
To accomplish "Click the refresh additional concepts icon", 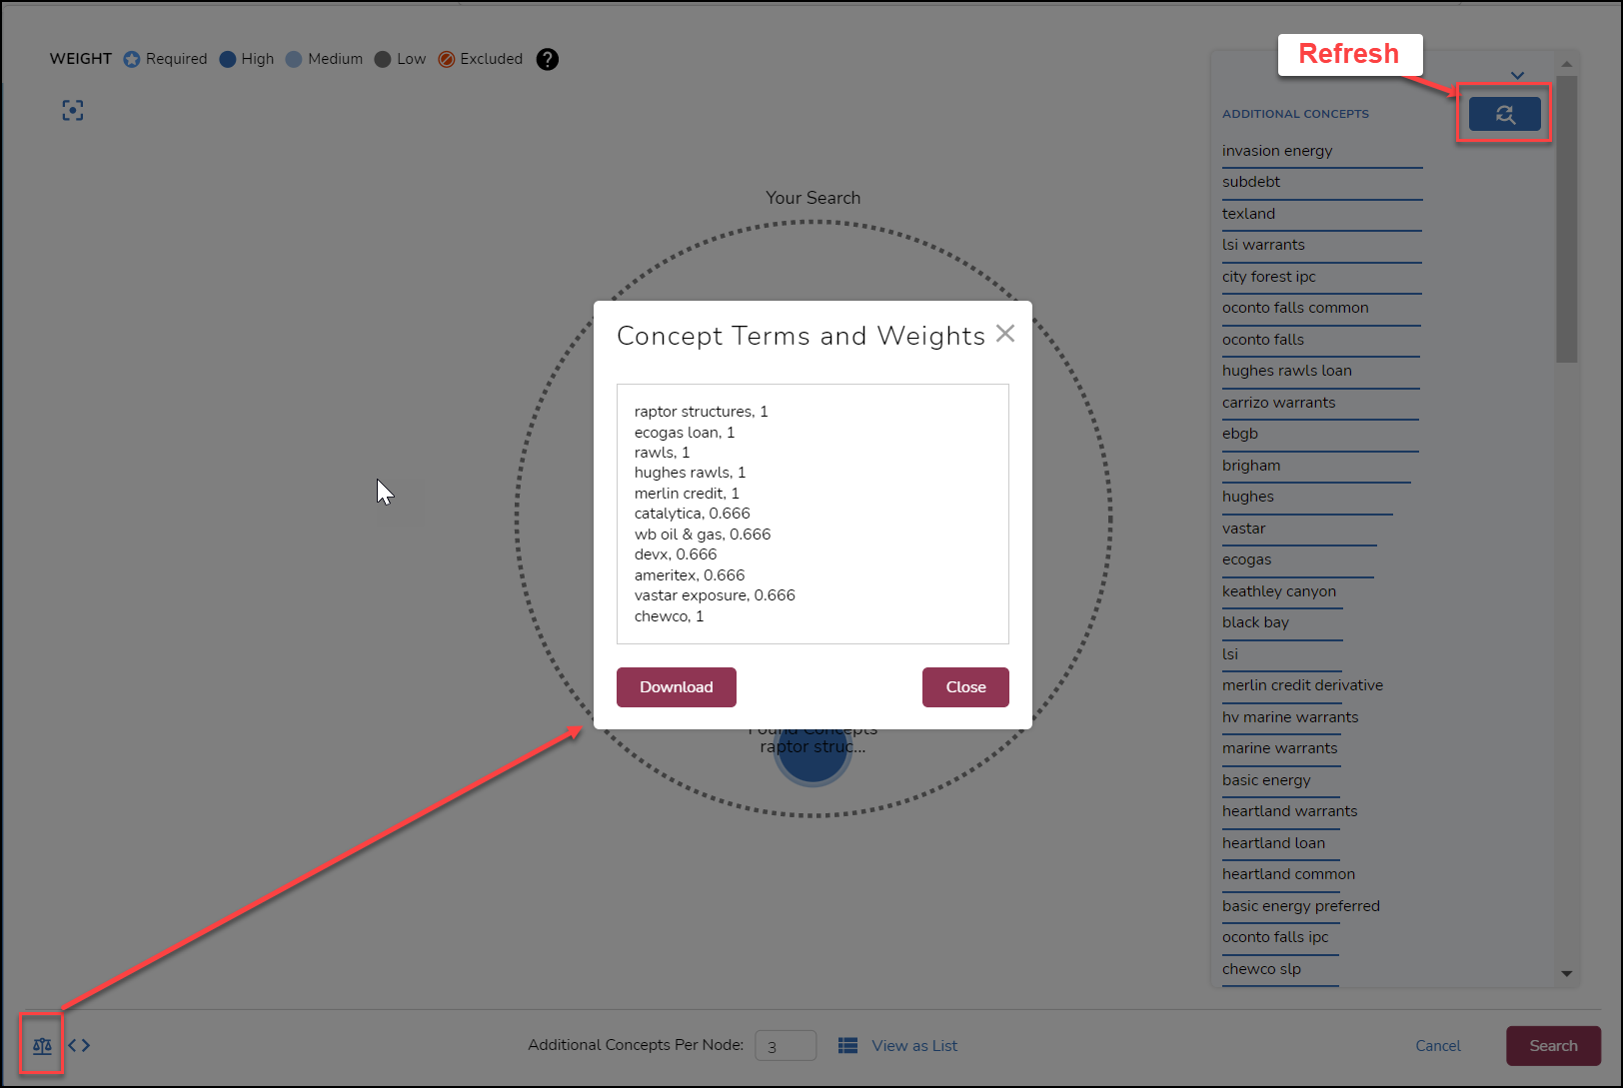I will click(x=1504, y=114).
